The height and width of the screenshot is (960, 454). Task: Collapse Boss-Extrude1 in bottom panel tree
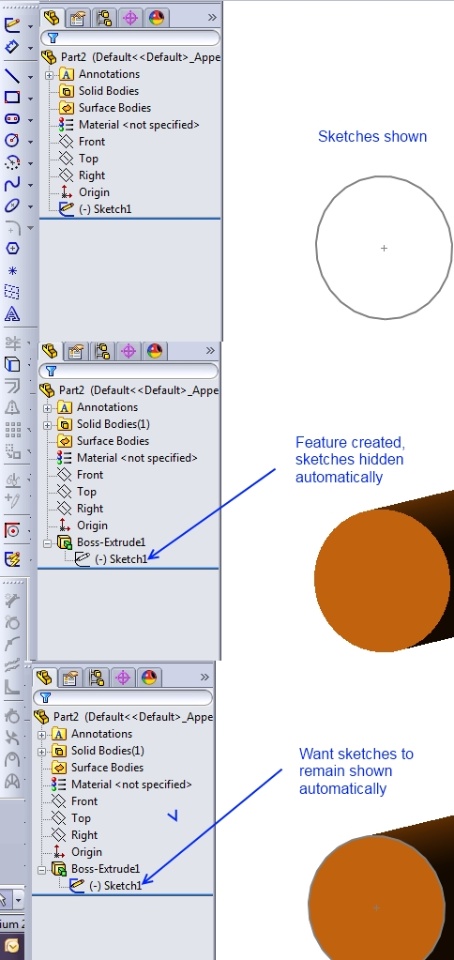[41, 869]
